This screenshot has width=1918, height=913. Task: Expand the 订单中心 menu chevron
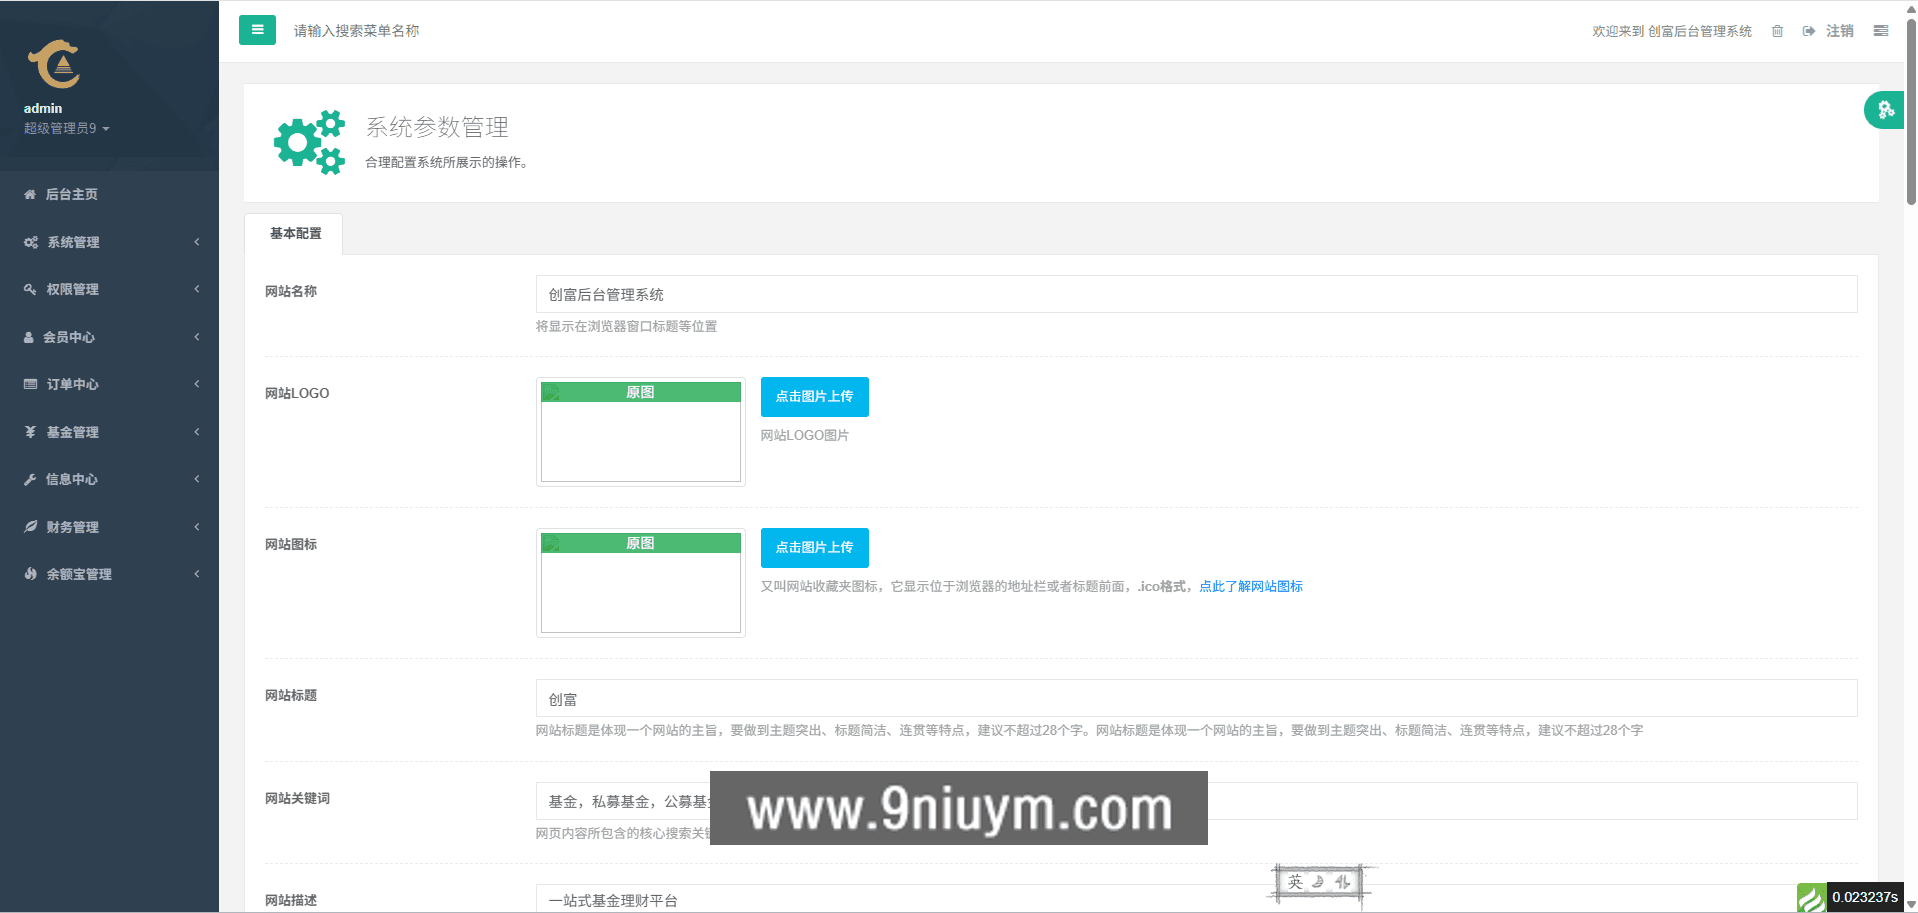click(196, 384)
